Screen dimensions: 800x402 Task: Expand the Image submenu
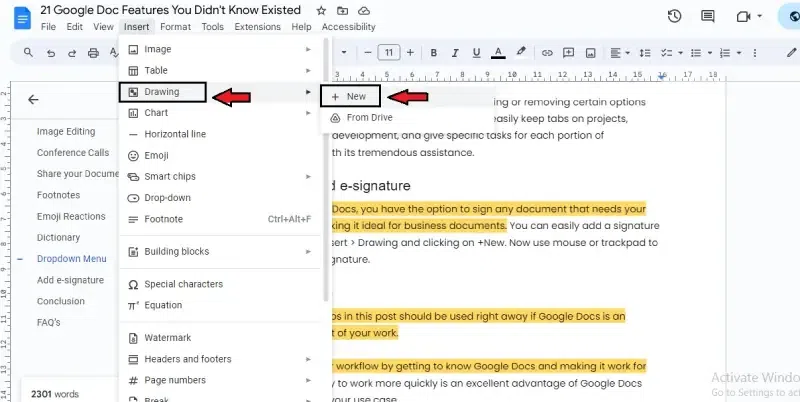click(x=220, y=49)
